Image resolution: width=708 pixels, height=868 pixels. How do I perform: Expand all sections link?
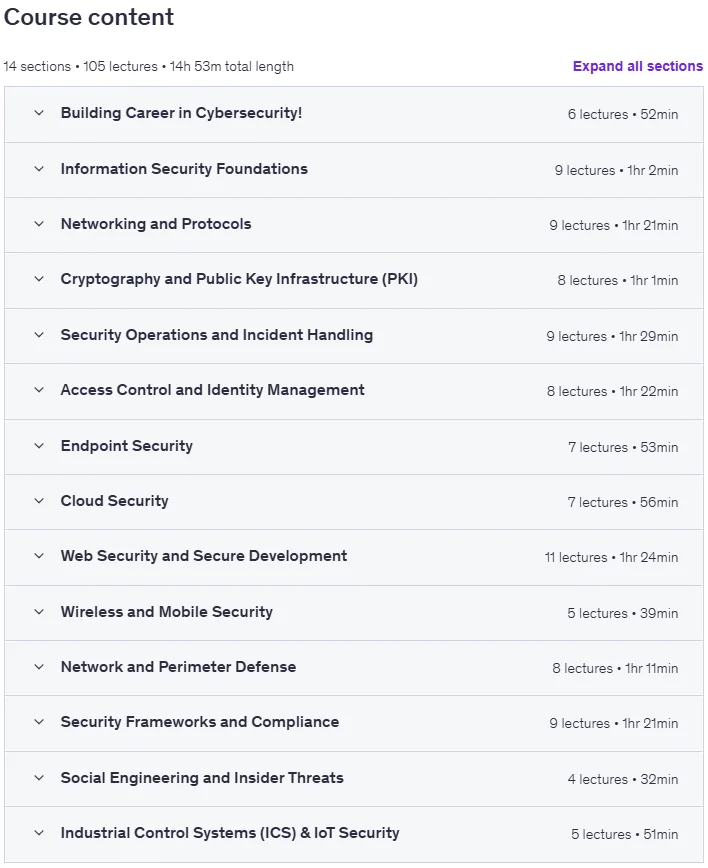pos(638,66)
